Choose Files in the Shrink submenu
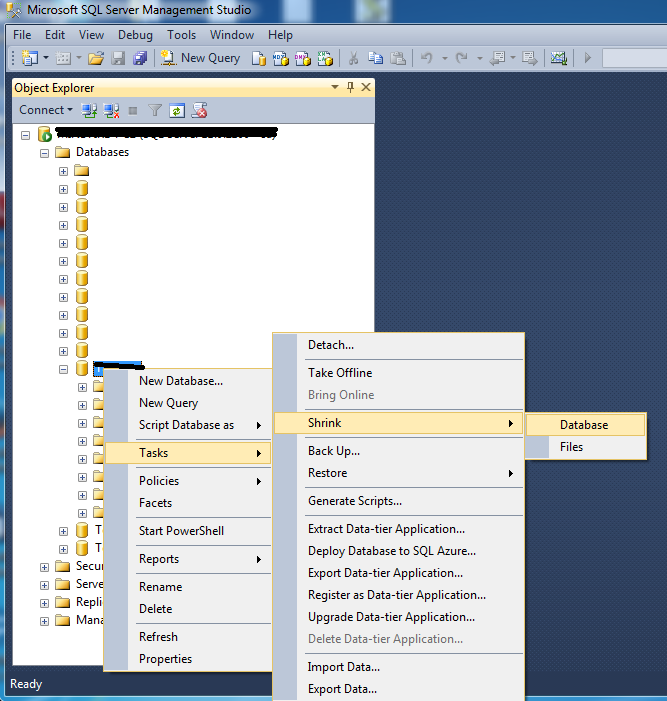This screenshot has width=667, height=701. (586, 447)
